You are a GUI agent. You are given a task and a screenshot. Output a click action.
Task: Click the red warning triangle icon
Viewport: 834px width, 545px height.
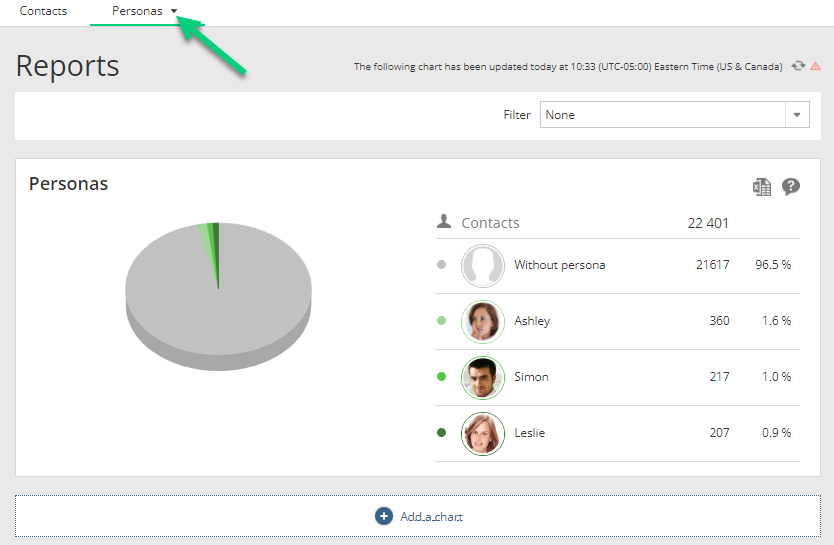pyautogui.click(x=815, y=66)
